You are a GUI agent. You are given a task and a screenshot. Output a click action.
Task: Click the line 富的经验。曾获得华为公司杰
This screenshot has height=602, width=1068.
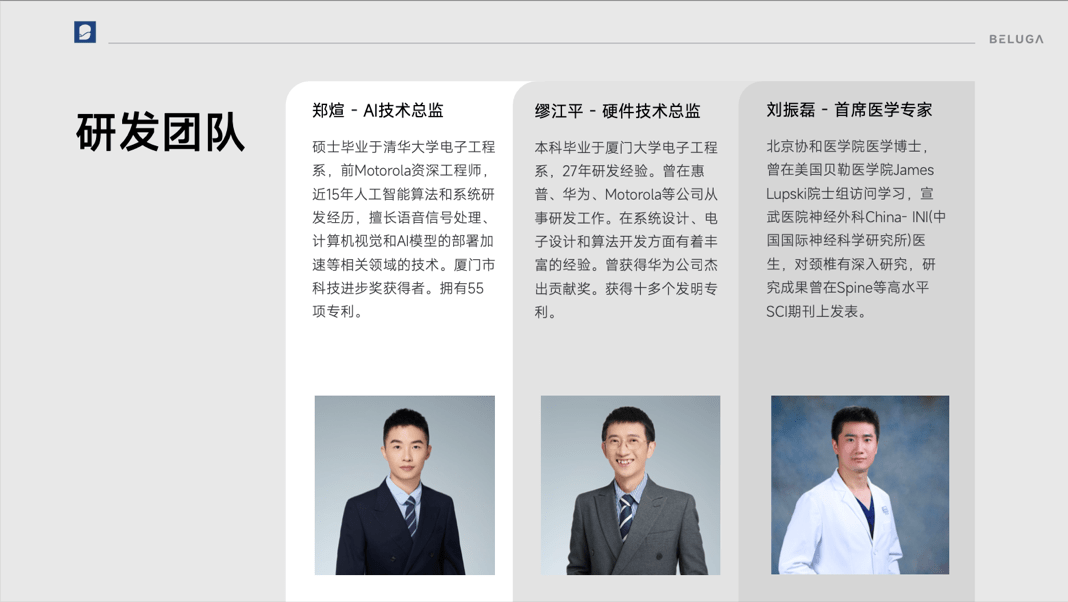[626, 265]
